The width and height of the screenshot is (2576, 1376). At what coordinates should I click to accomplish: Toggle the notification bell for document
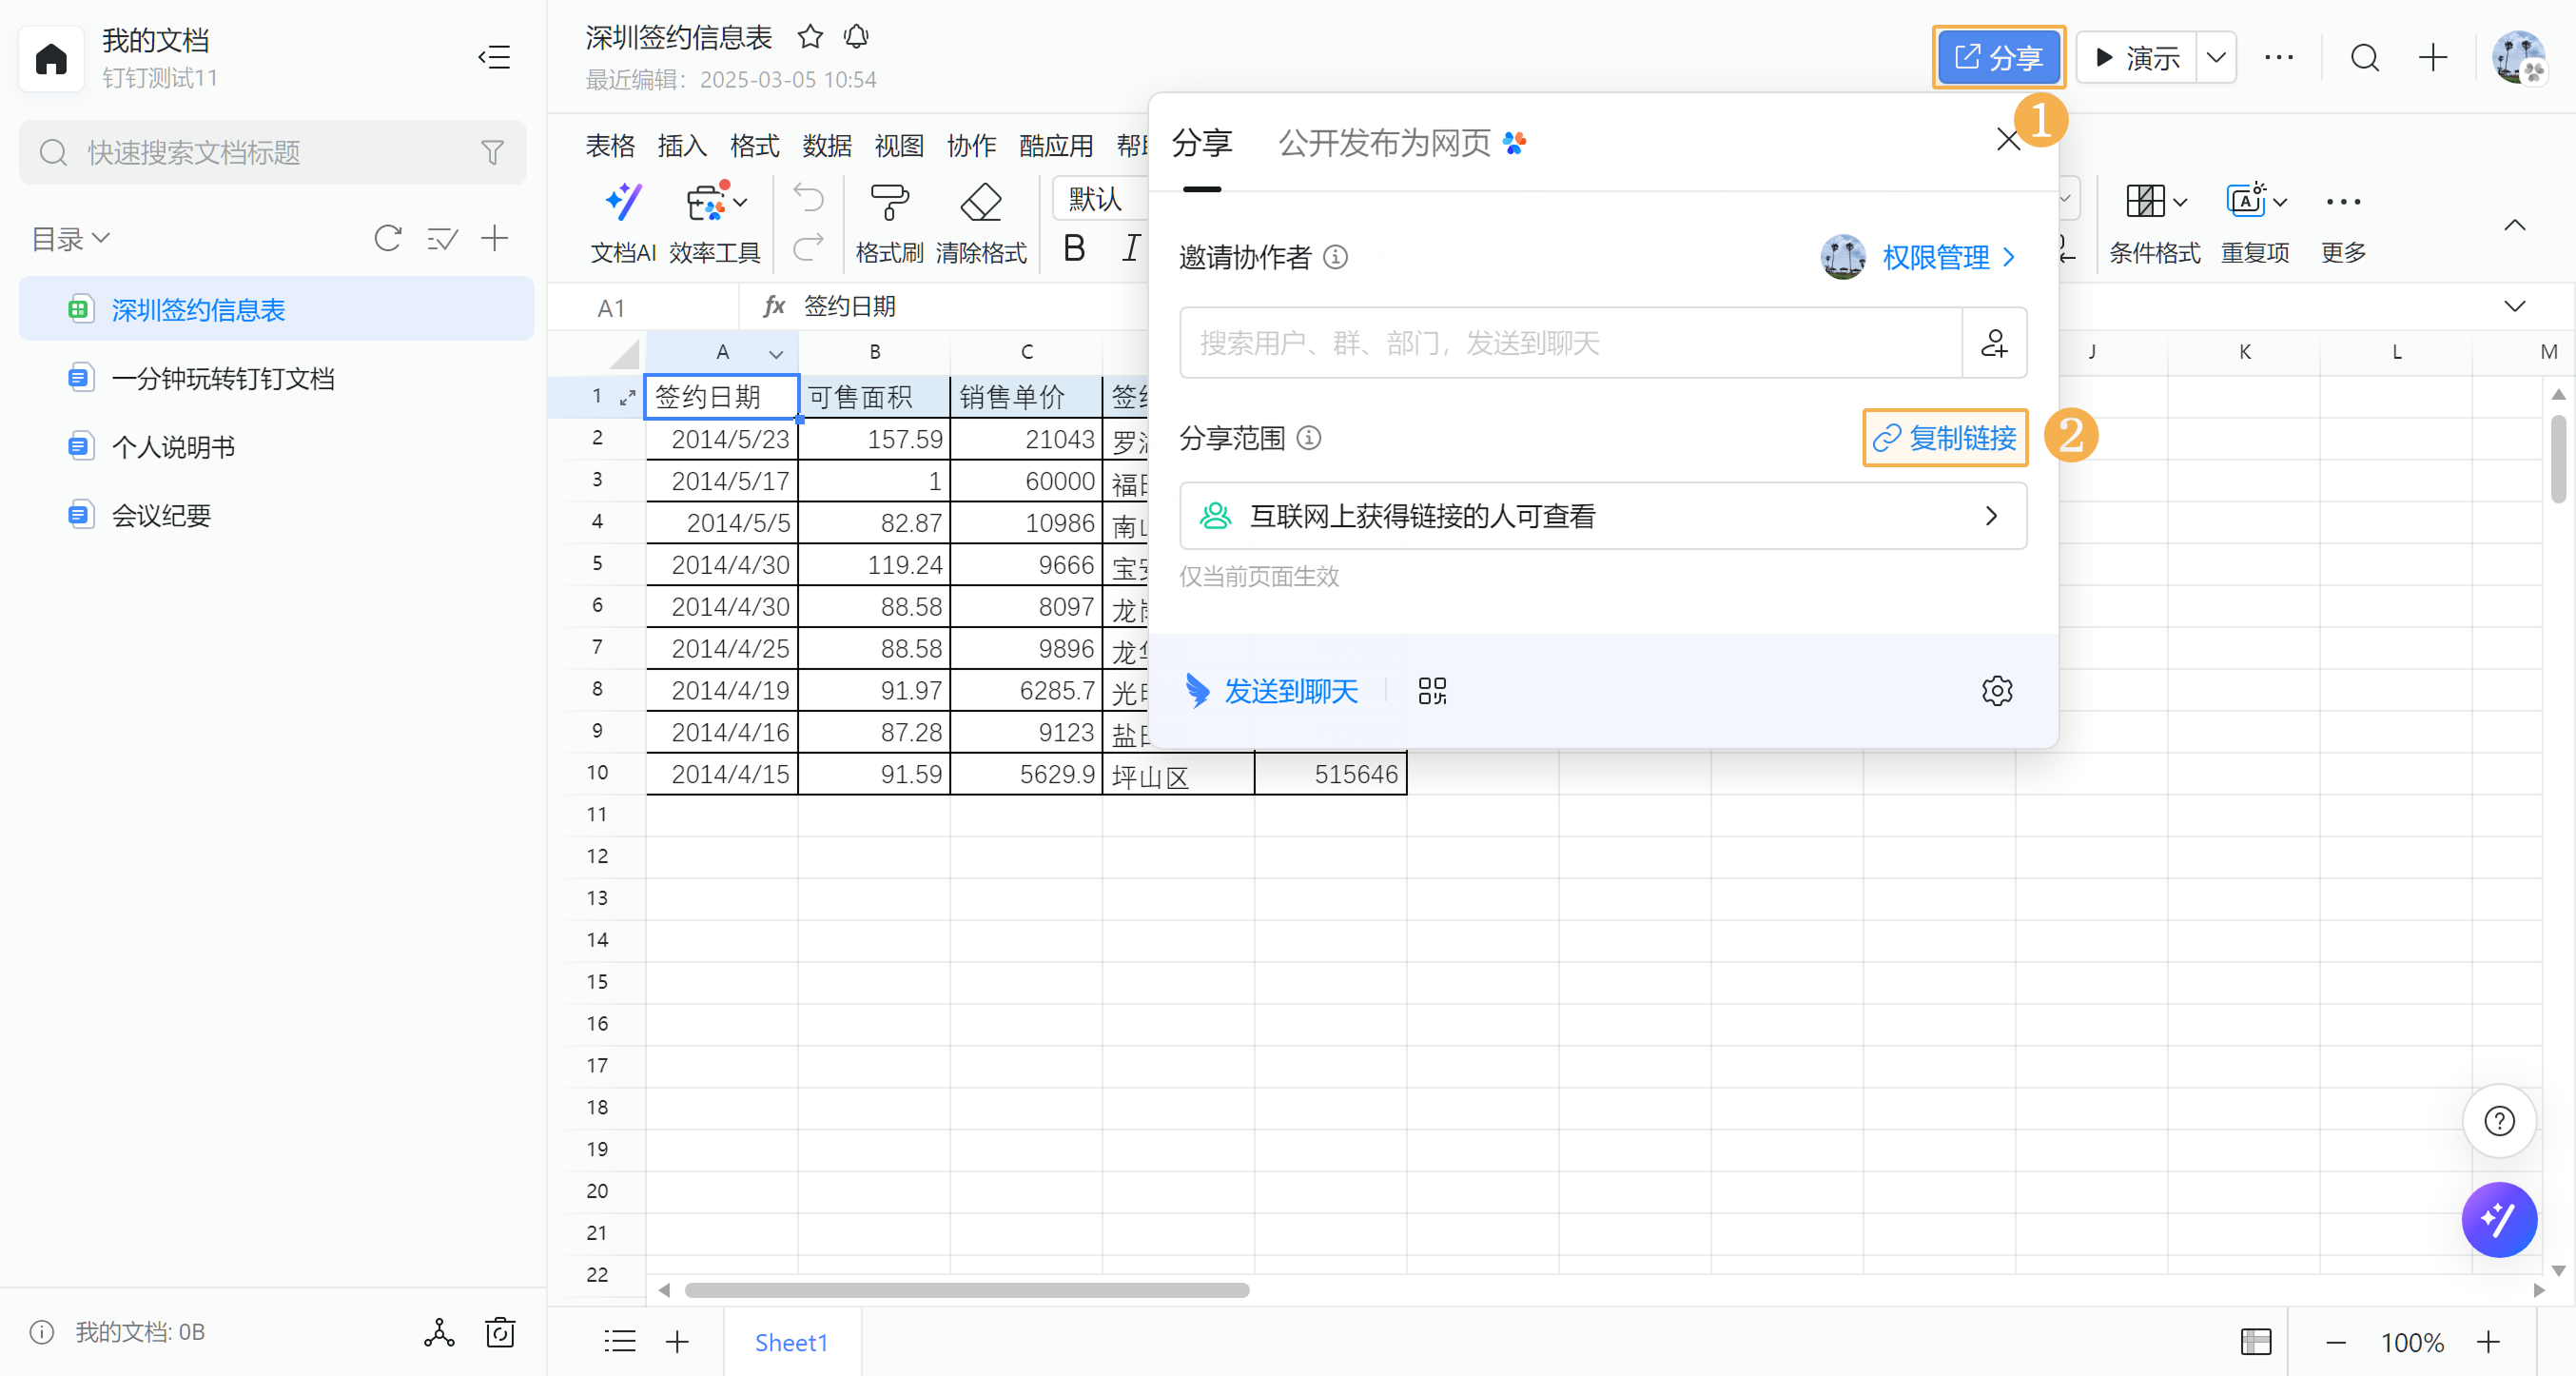(856, 38)
